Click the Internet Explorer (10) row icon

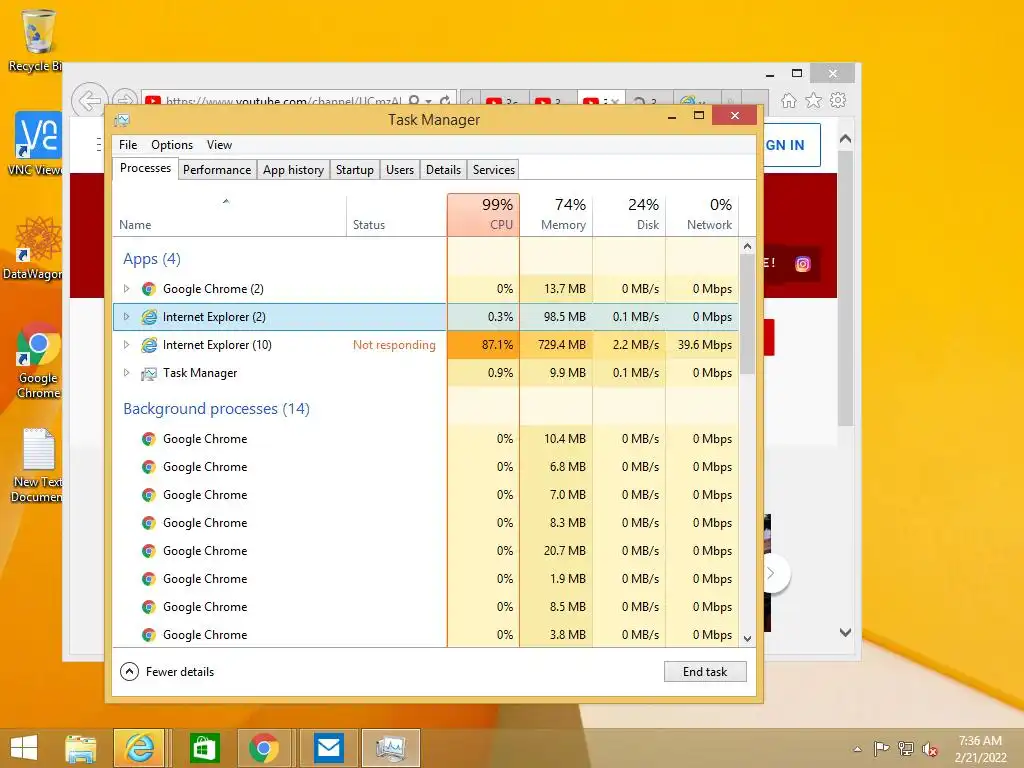[149, 345]
